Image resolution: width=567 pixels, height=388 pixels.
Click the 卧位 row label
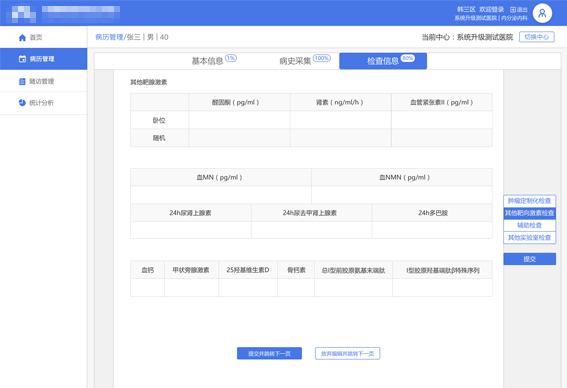(159, 120)
